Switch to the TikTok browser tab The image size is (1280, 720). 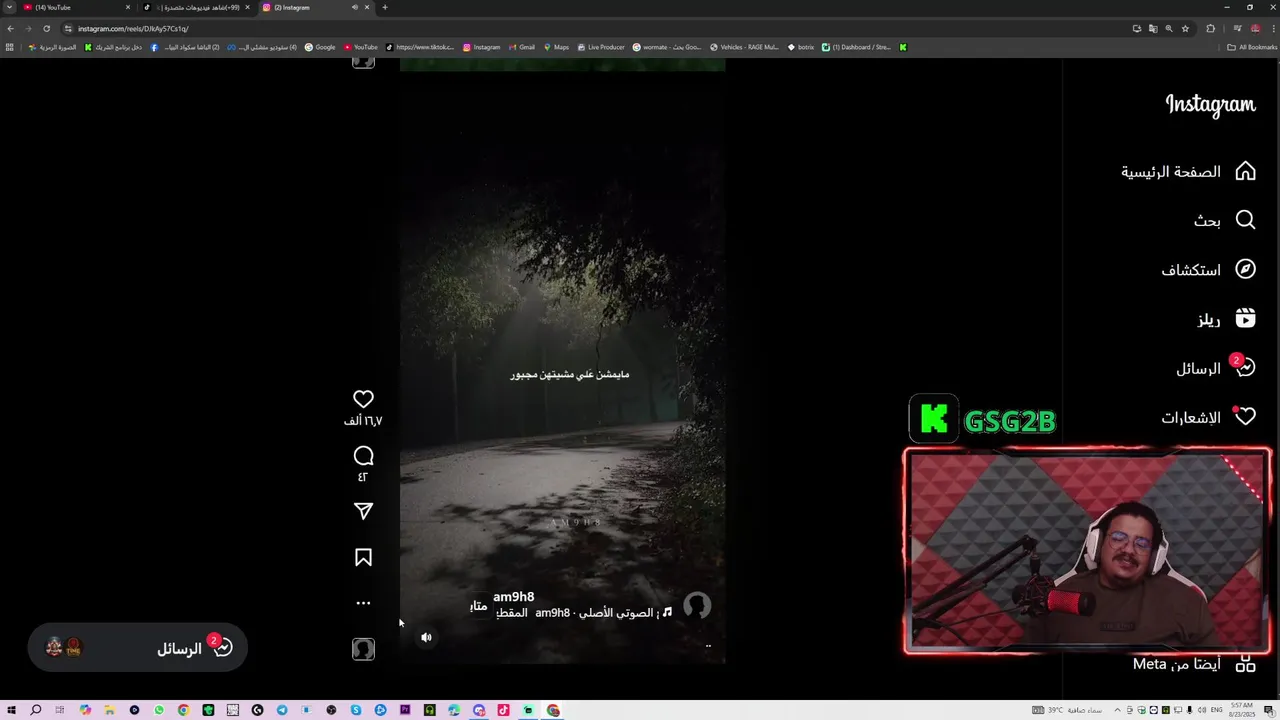[195, 7]
